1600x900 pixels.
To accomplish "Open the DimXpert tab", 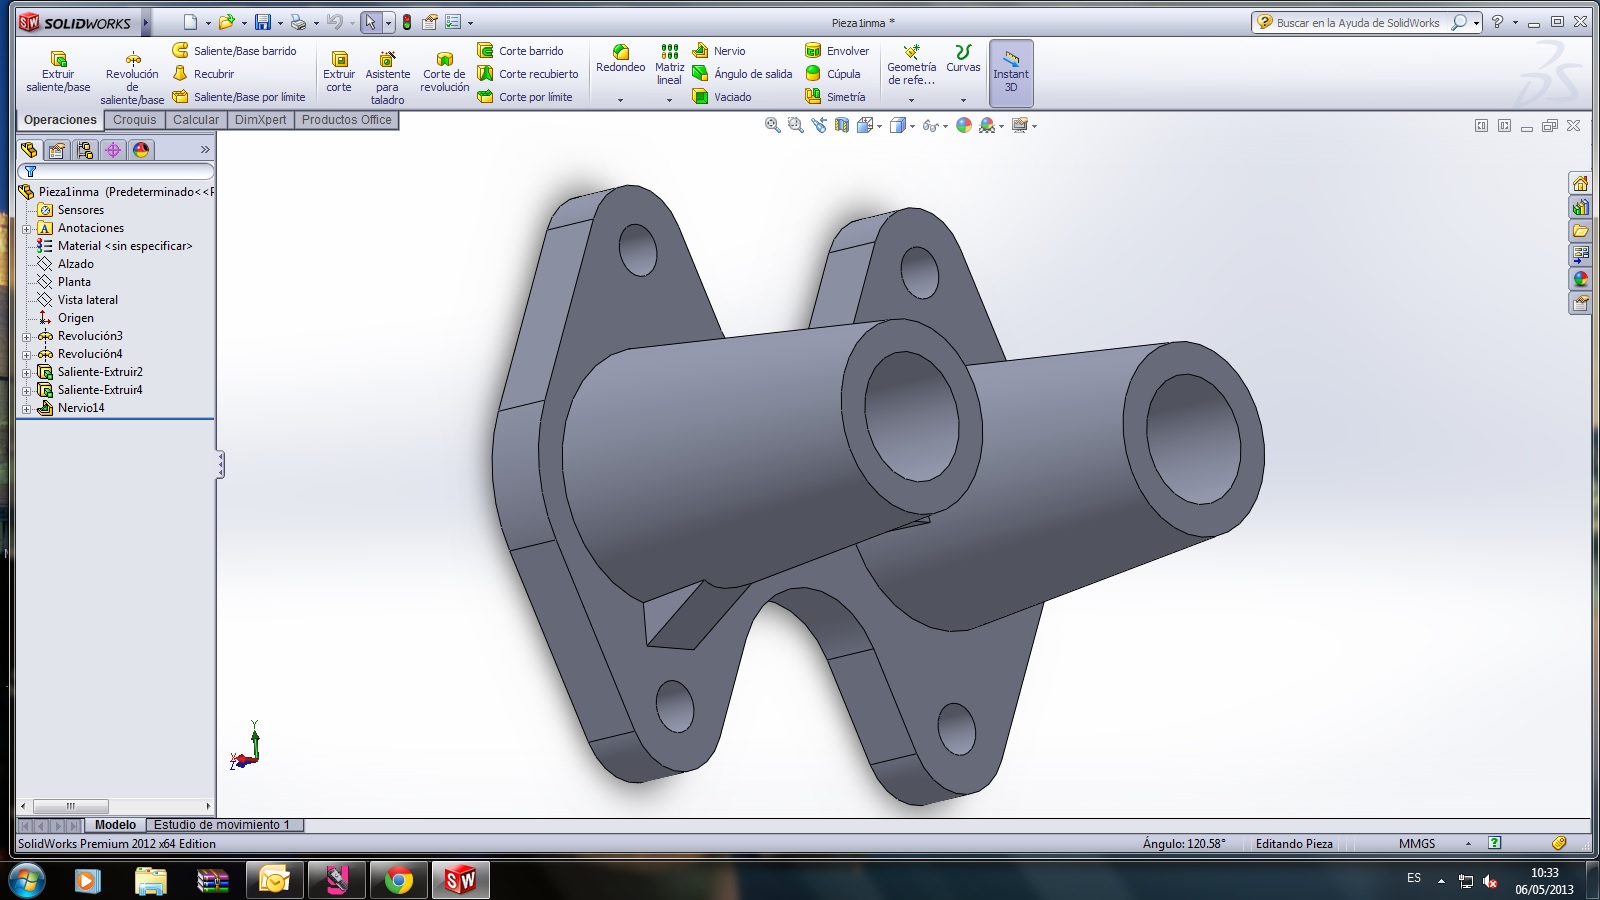I will click(x=260, y=120).
